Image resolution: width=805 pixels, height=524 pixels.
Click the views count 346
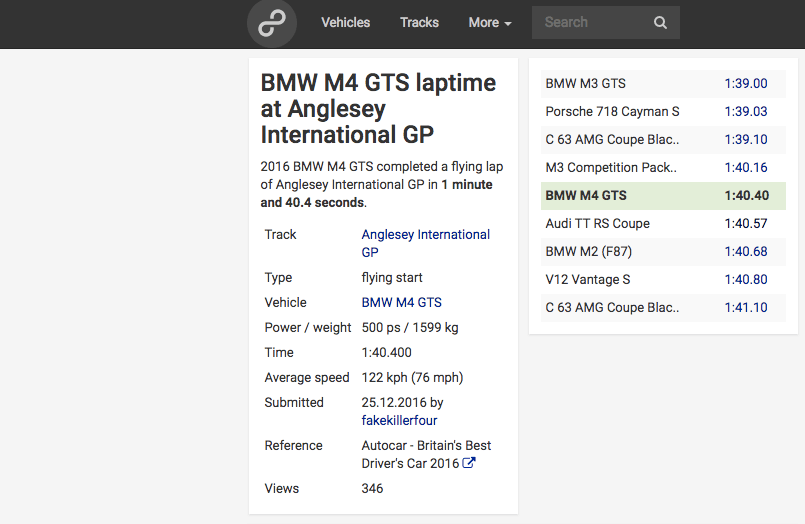(372, 488)
